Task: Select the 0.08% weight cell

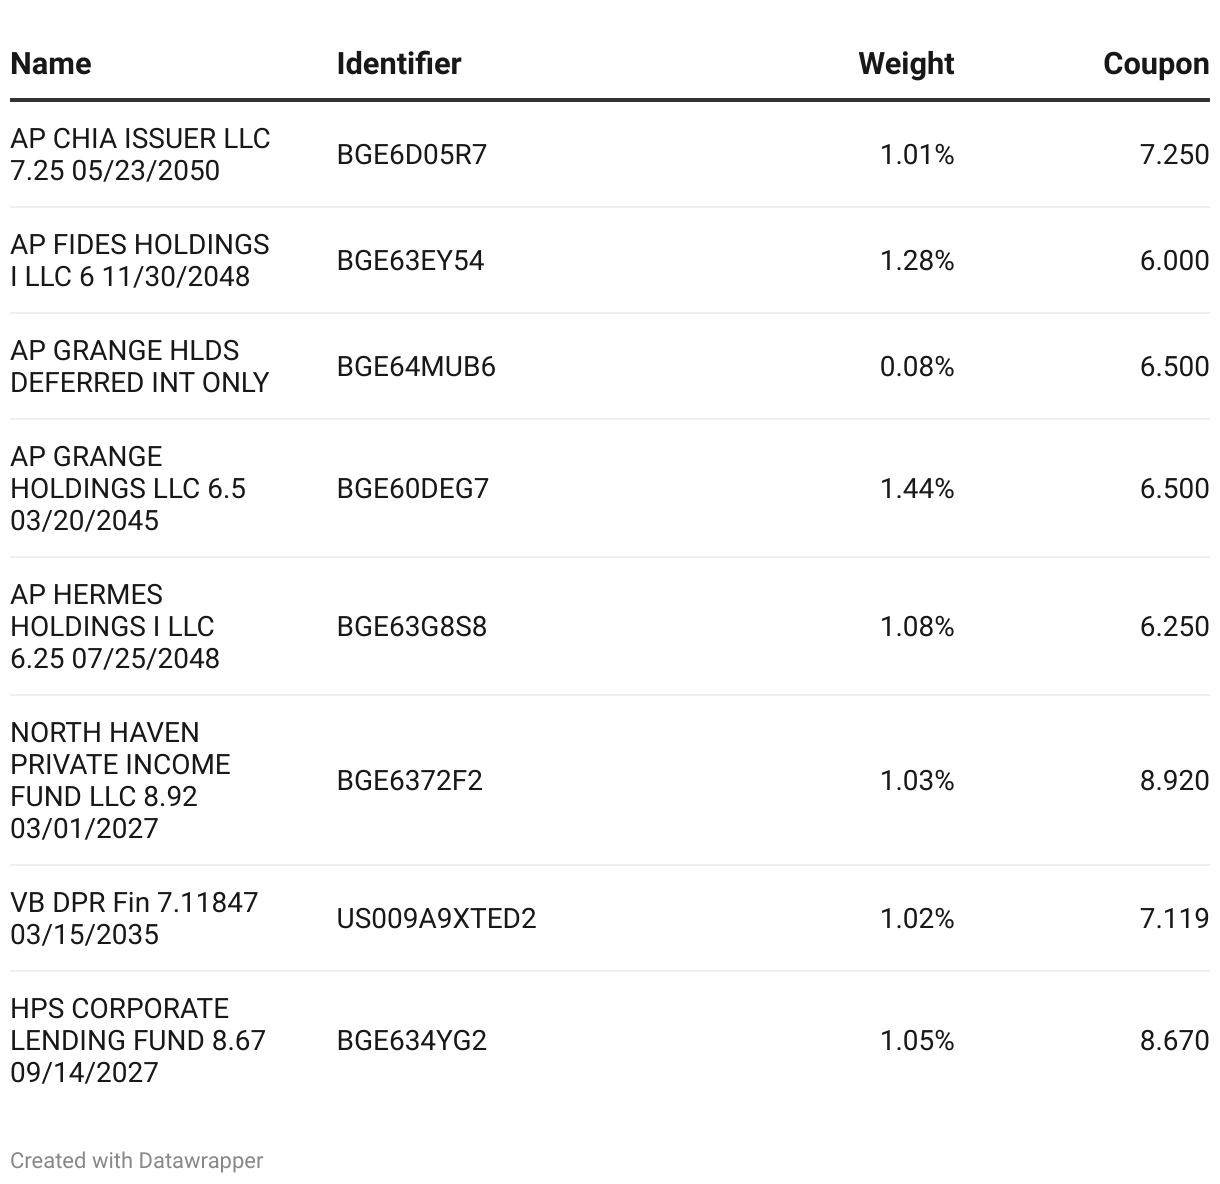Action: tap(916, 366)
